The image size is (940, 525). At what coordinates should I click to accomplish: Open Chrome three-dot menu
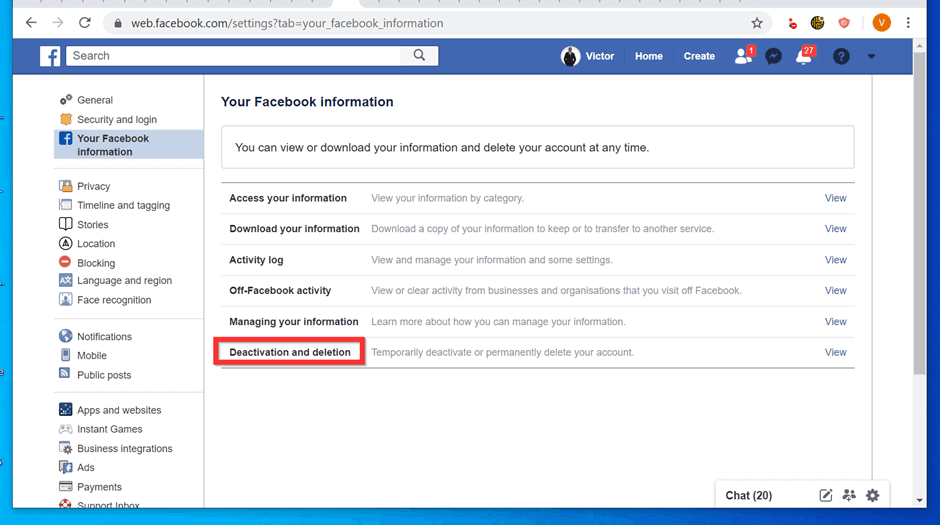[x=908, y=23]
